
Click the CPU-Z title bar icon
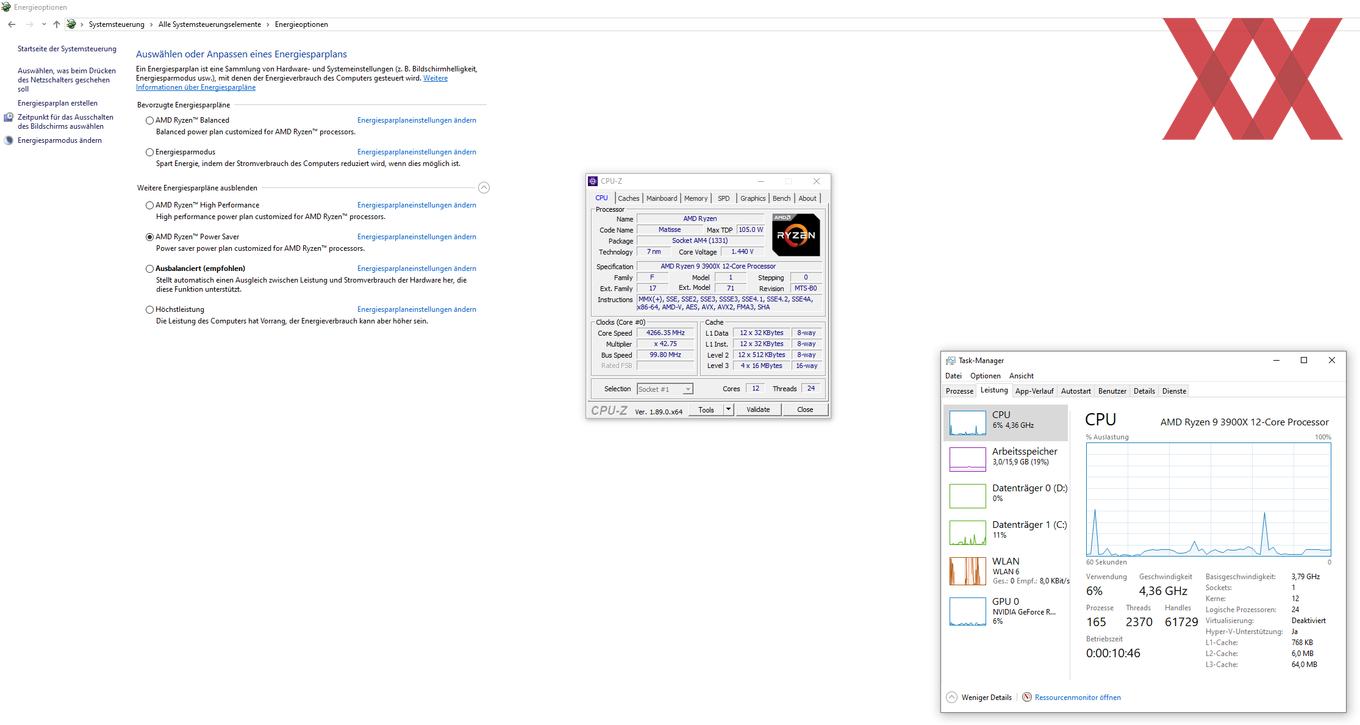point(594,181)
